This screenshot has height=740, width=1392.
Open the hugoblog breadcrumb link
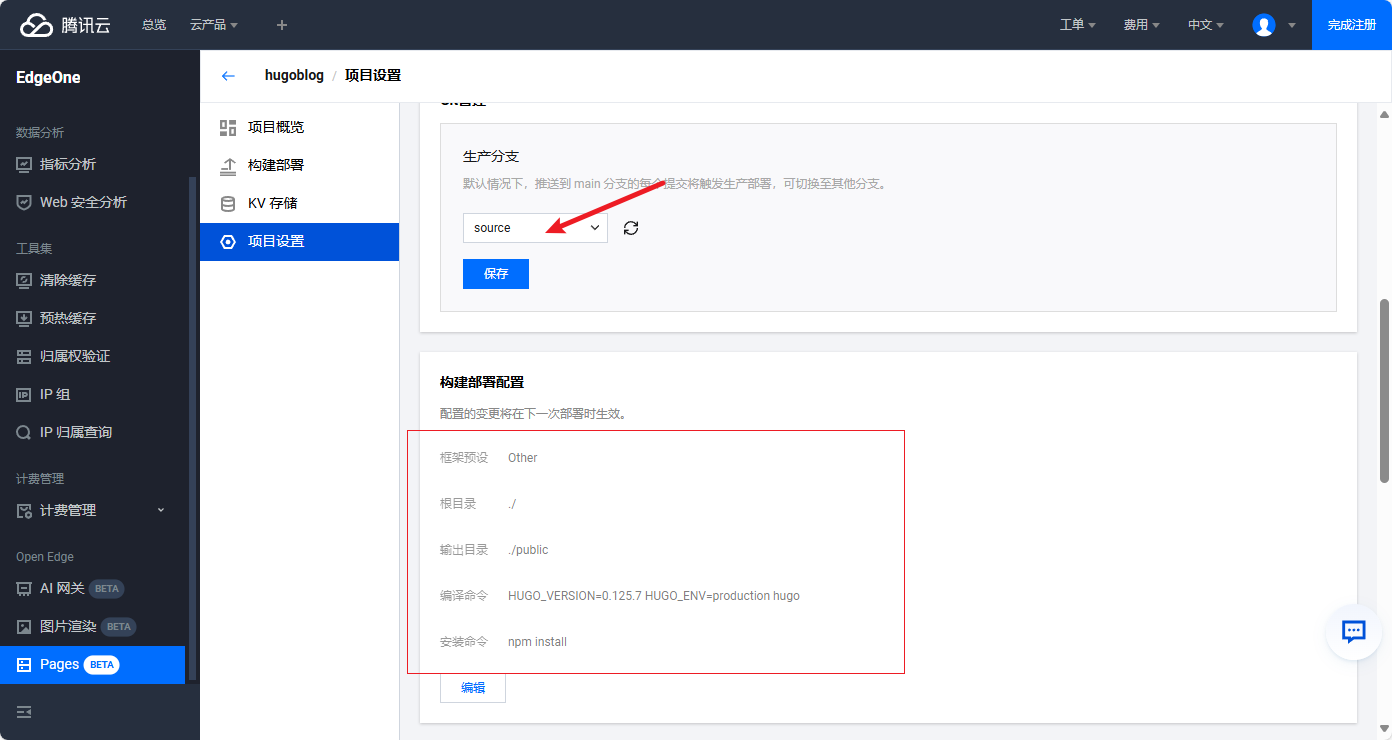click(294, 75)
